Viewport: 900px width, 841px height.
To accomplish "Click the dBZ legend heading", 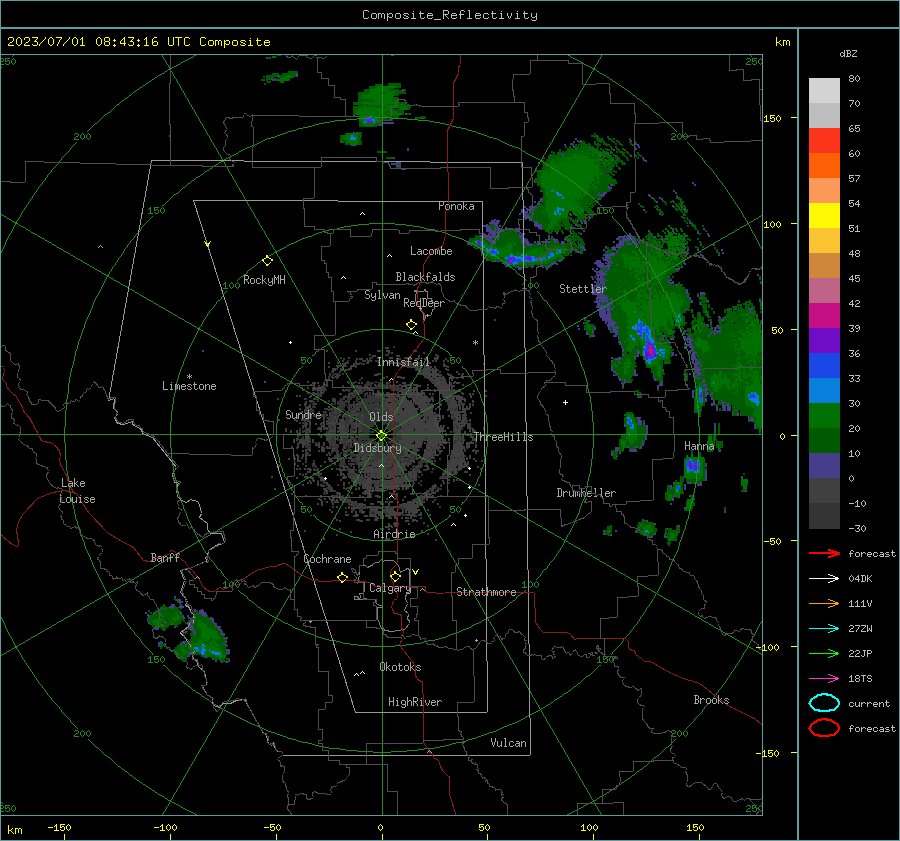I will [x=848, y=54].
